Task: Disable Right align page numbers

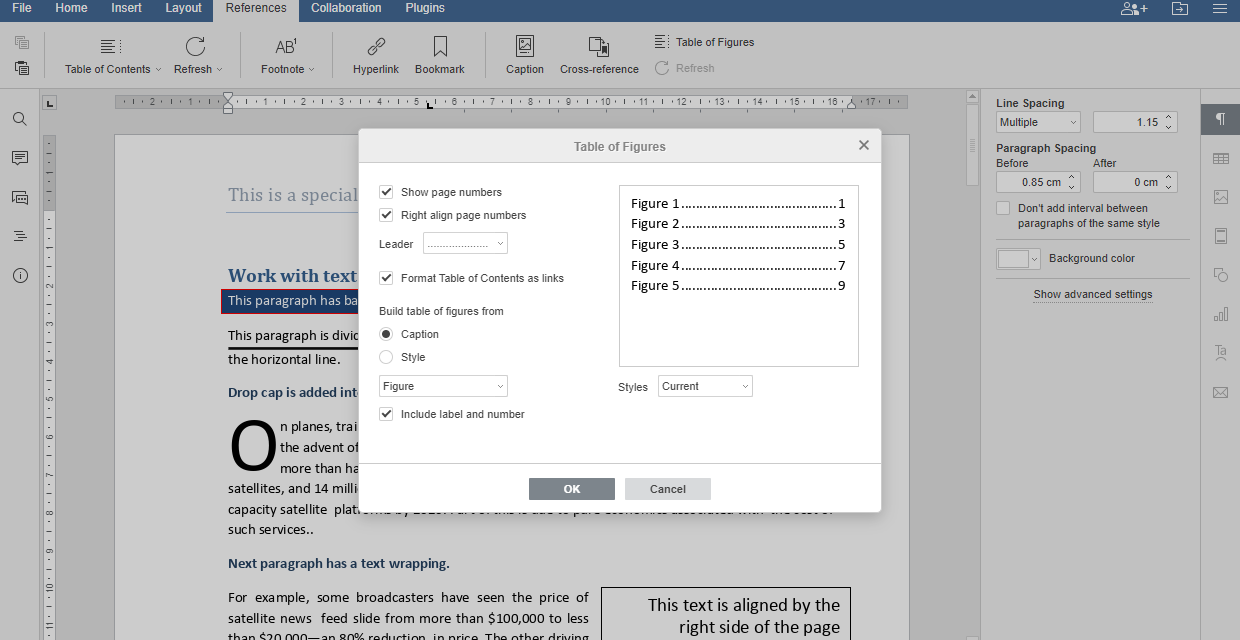Action: point(386,215)
